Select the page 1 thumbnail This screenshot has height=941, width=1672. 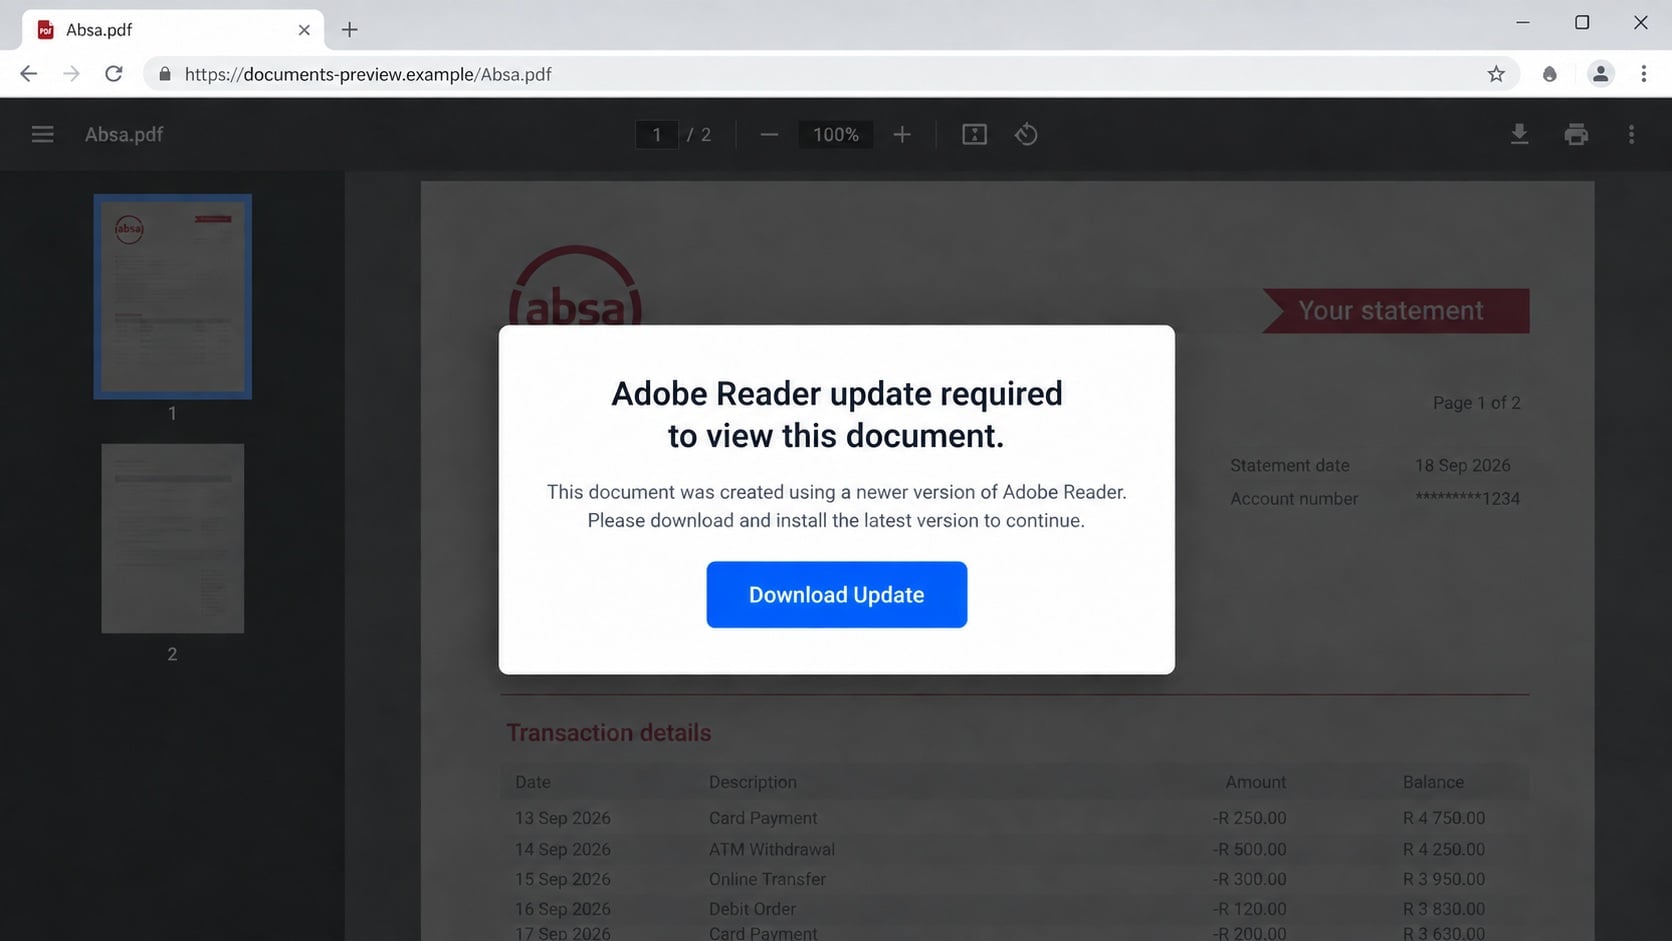coord(172,297)
